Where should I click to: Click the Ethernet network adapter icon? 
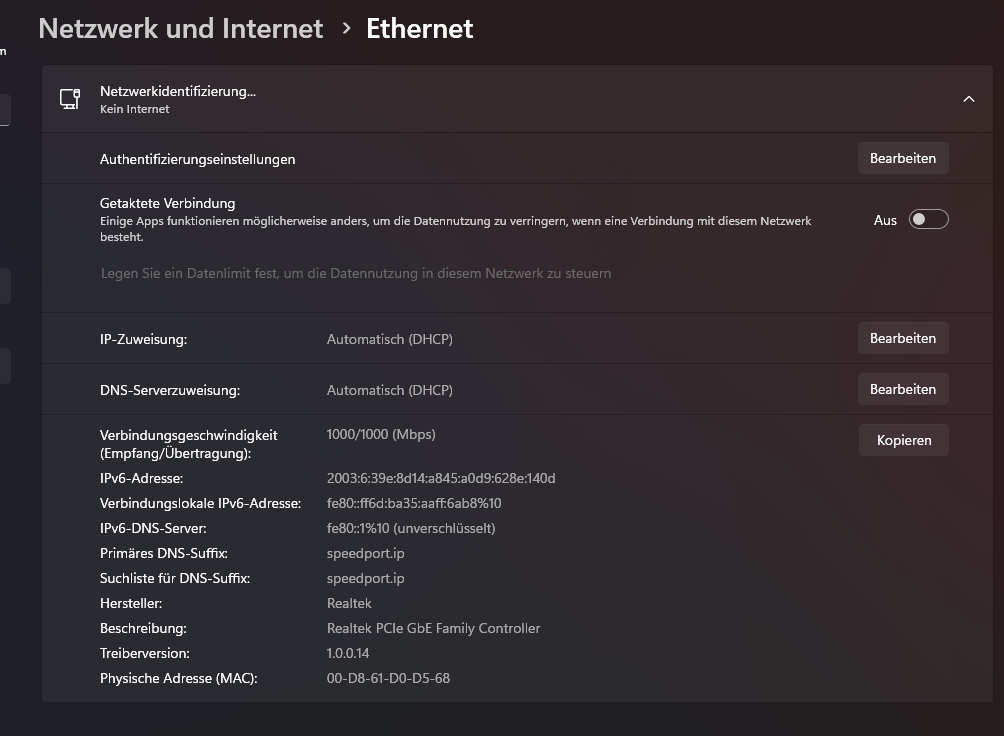coord(69,99)
